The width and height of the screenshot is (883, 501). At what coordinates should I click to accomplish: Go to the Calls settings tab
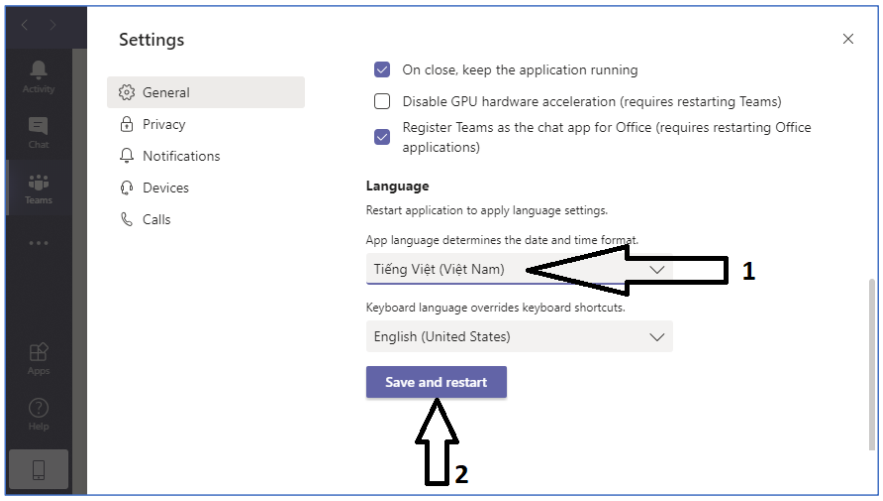(x=156, y=219)
